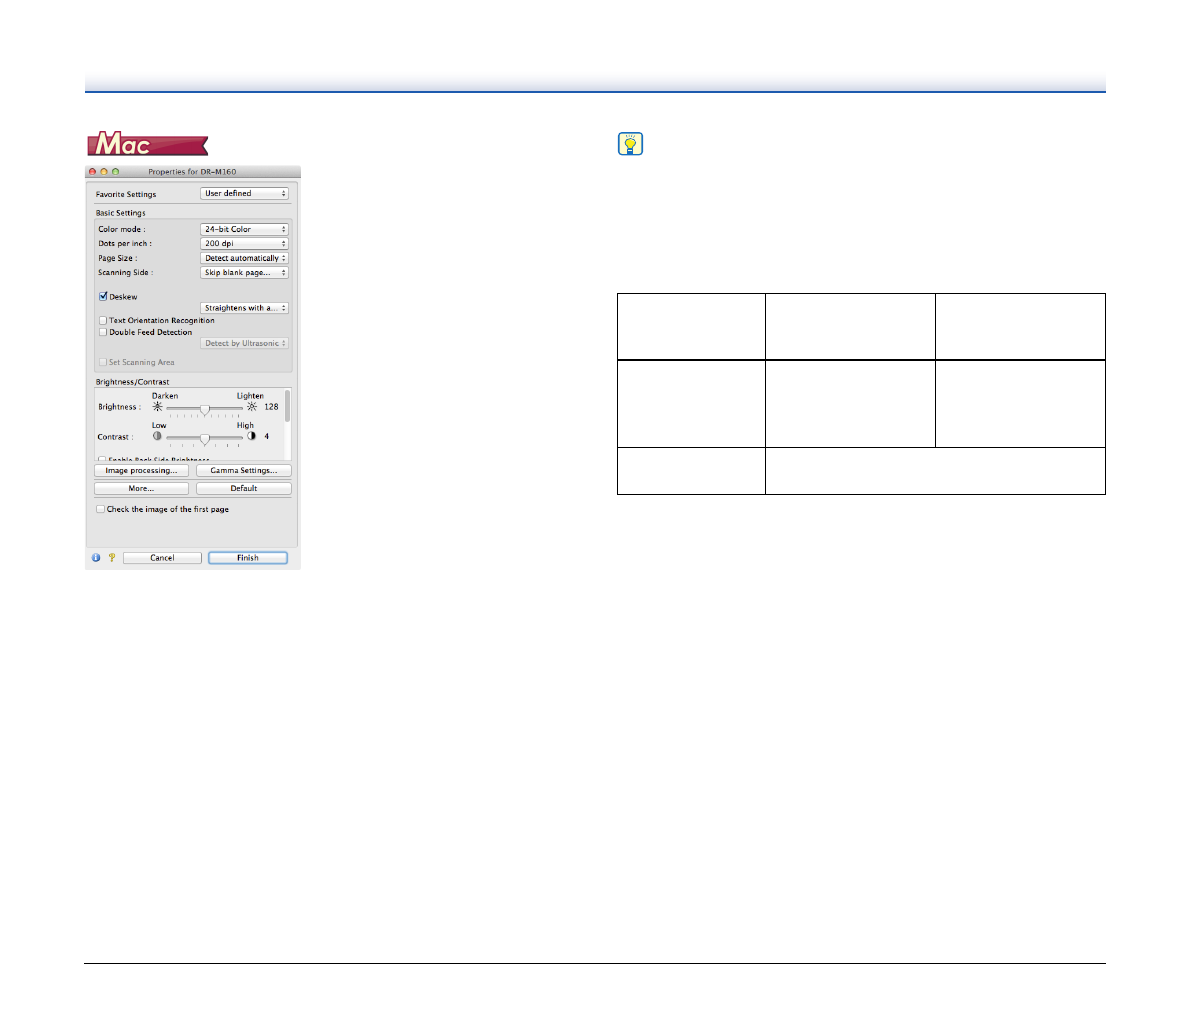Click the Brightness slider handle

[x=204, y=408]
